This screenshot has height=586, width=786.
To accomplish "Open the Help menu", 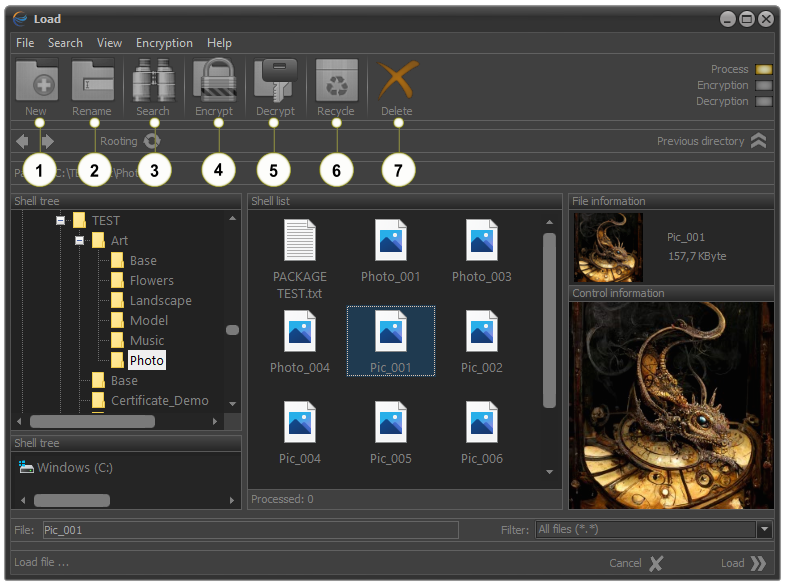I will (x=219, y=43).
